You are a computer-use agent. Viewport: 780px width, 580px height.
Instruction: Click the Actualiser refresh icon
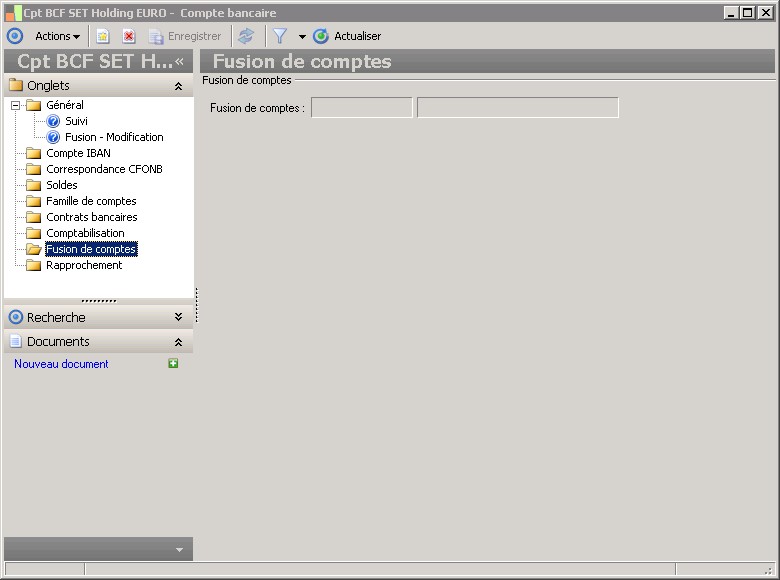pos(321,36)
